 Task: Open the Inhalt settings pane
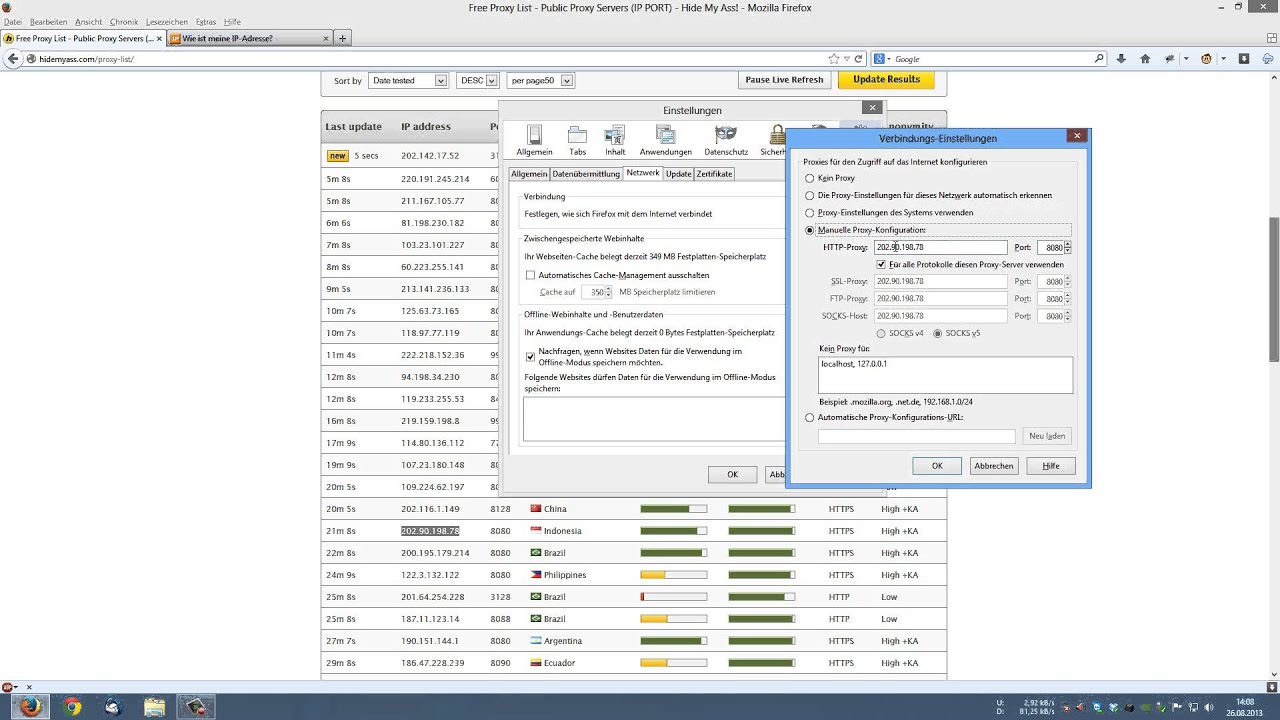[615, 139]
